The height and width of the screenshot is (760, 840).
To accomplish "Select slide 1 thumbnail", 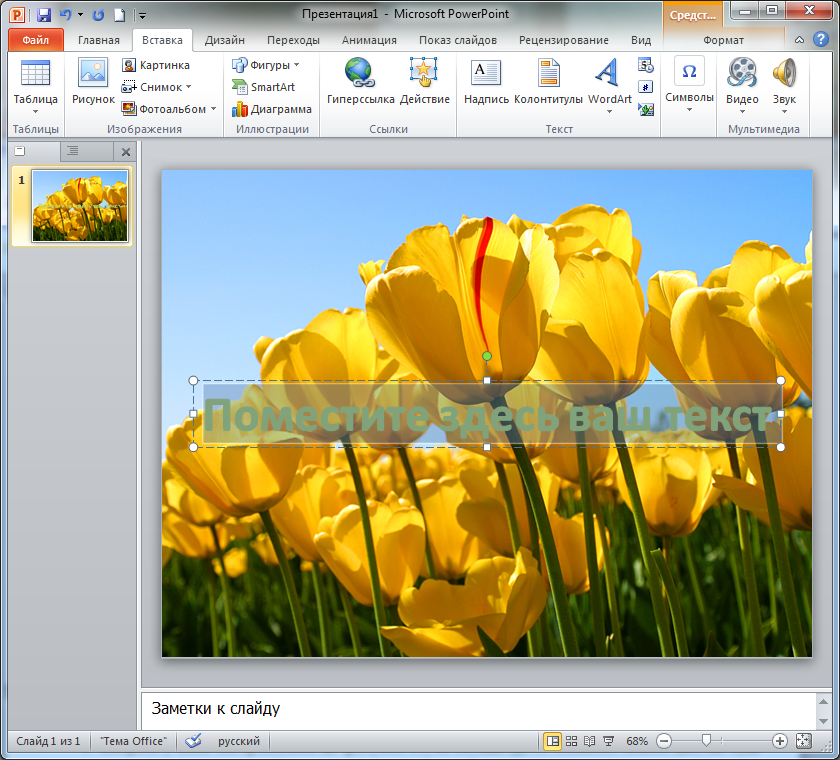I will coord(80,206).
